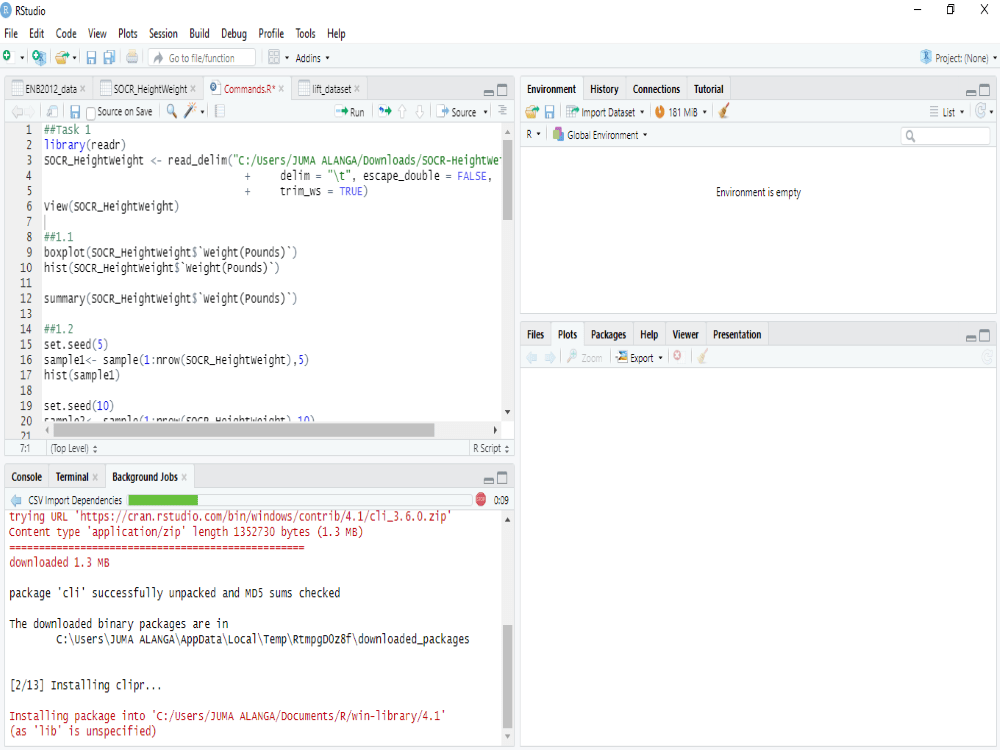Open the File menu
1000x750 pixels.
[x=11, y=33]
